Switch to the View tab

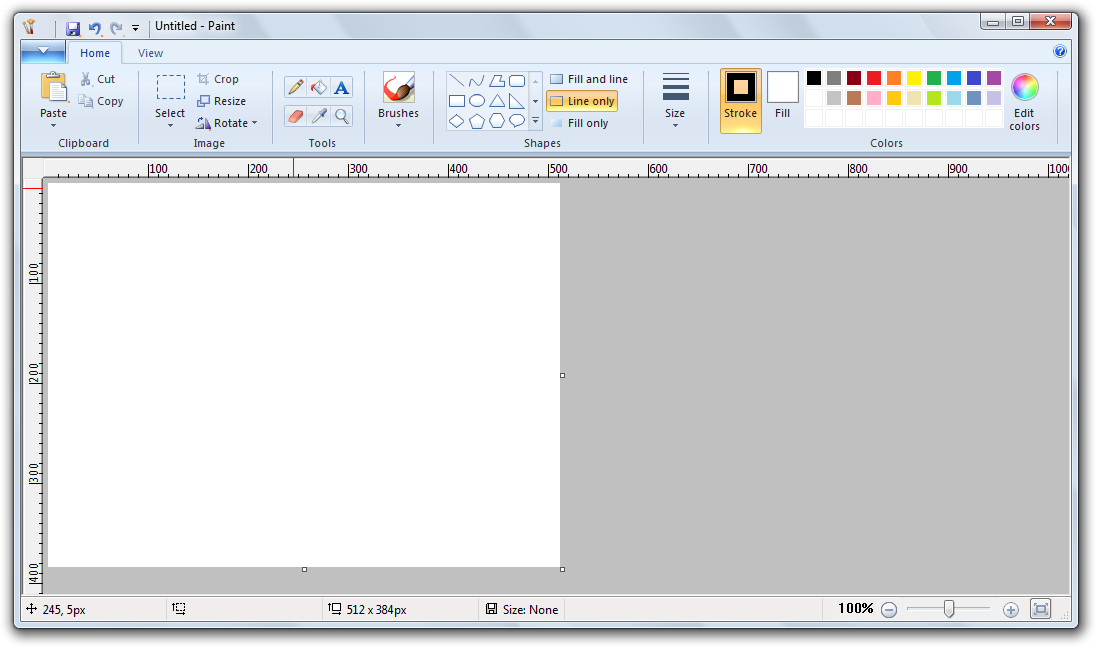[150, 53]
